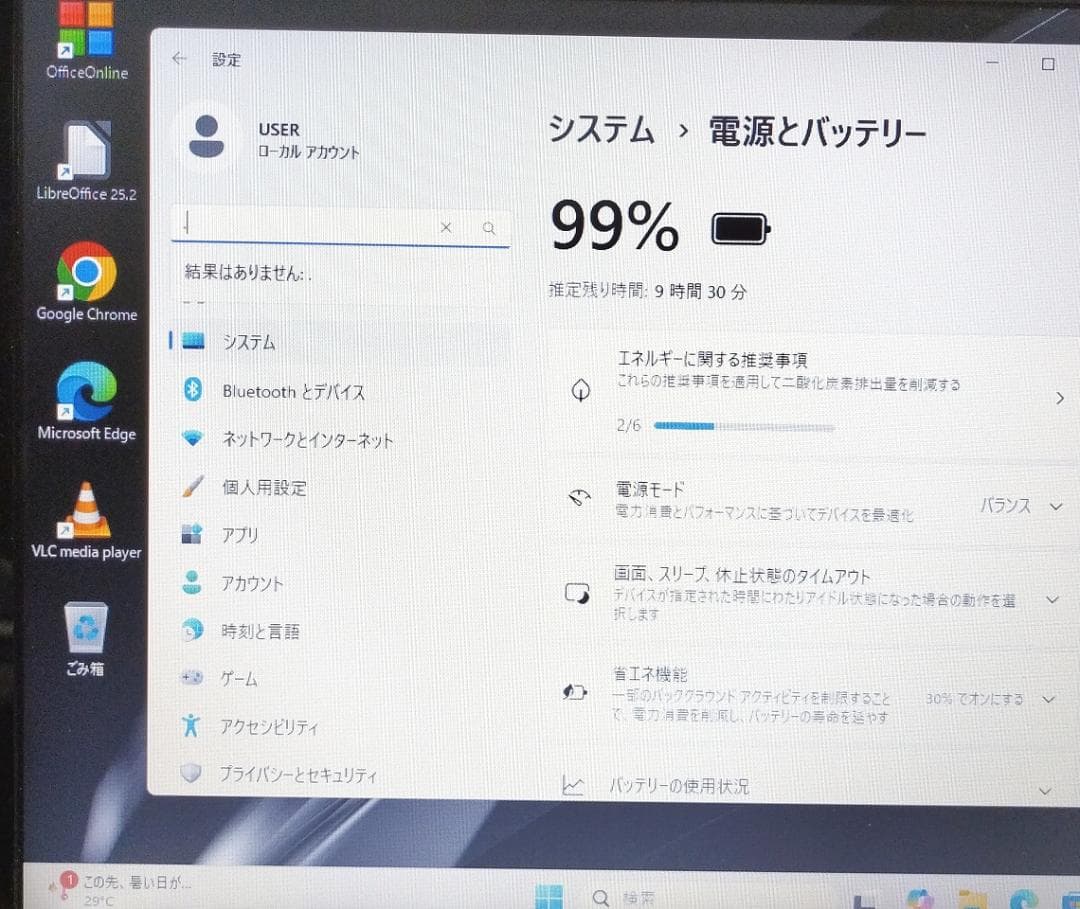Click the back arrow in Settings
The height and width of the screenshot is (909, 1080).
[x=177, y=58]
